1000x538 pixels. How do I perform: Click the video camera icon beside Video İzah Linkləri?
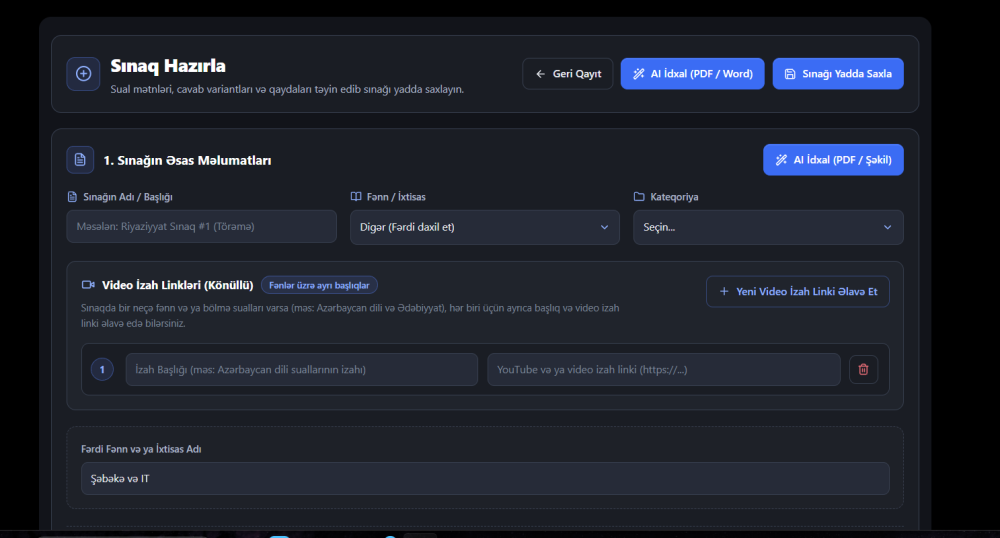[x=88, y=285]
